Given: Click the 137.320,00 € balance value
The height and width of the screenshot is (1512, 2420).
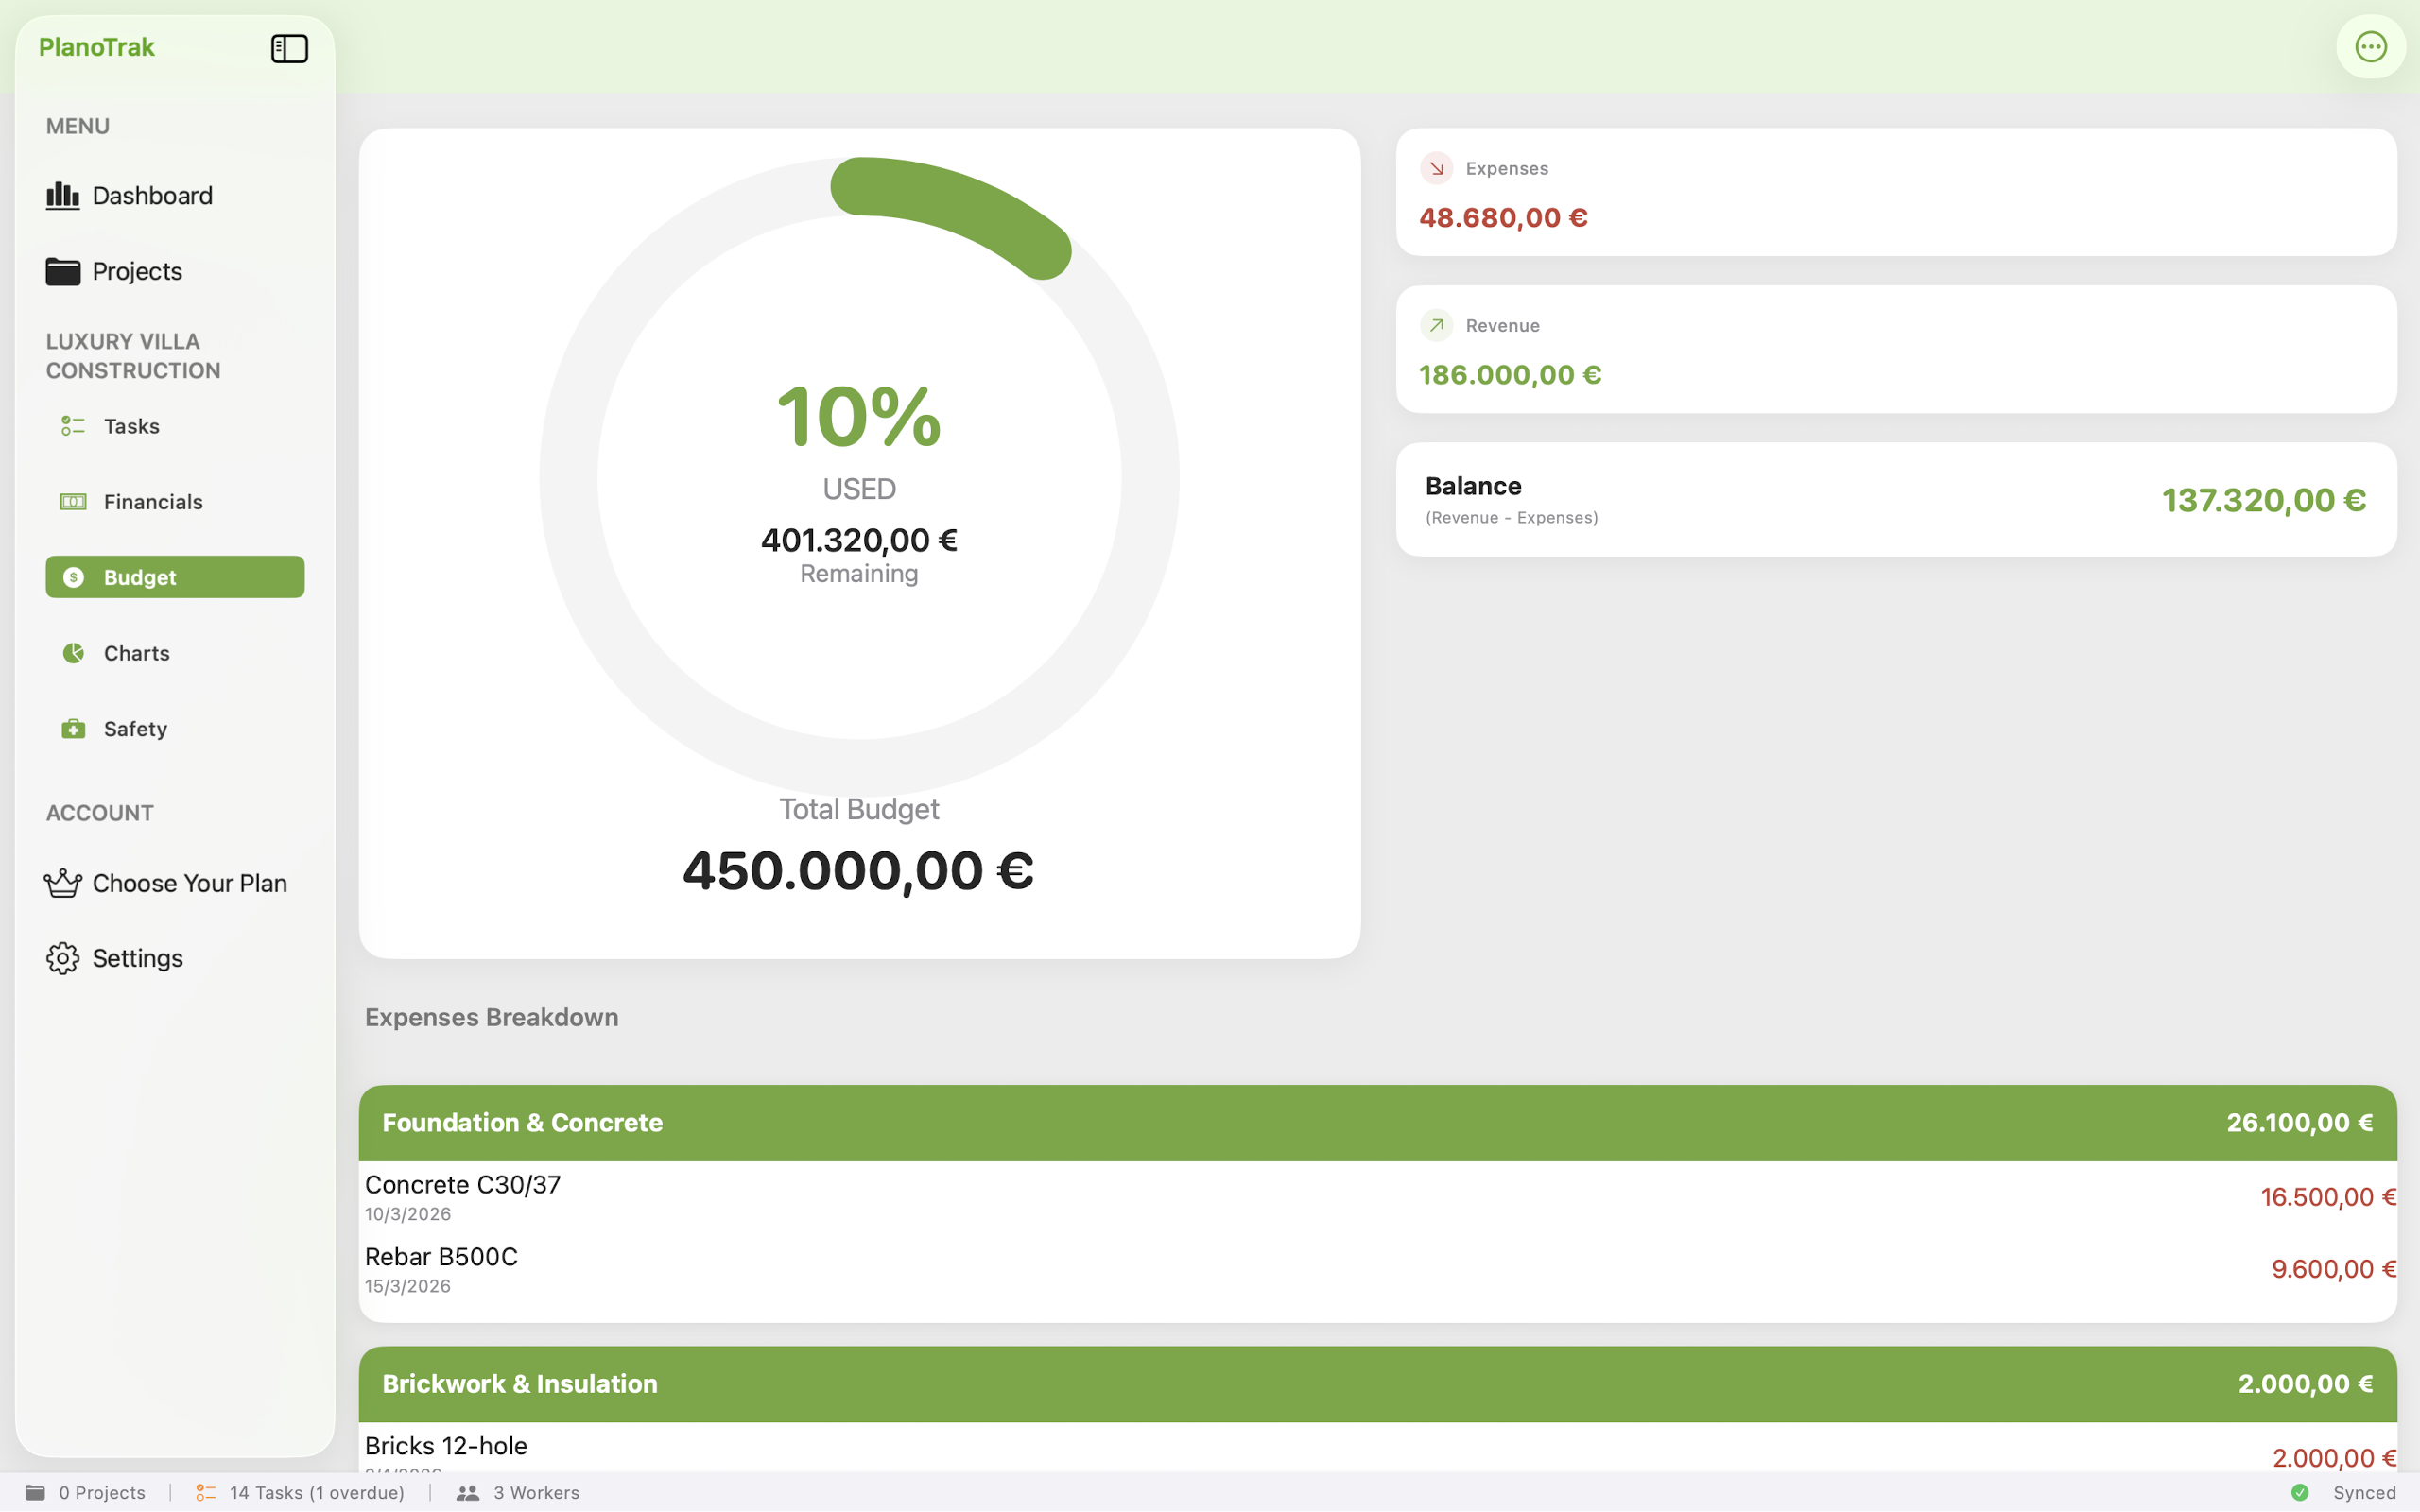Looking at the screenshot, I should (2264, 500).
